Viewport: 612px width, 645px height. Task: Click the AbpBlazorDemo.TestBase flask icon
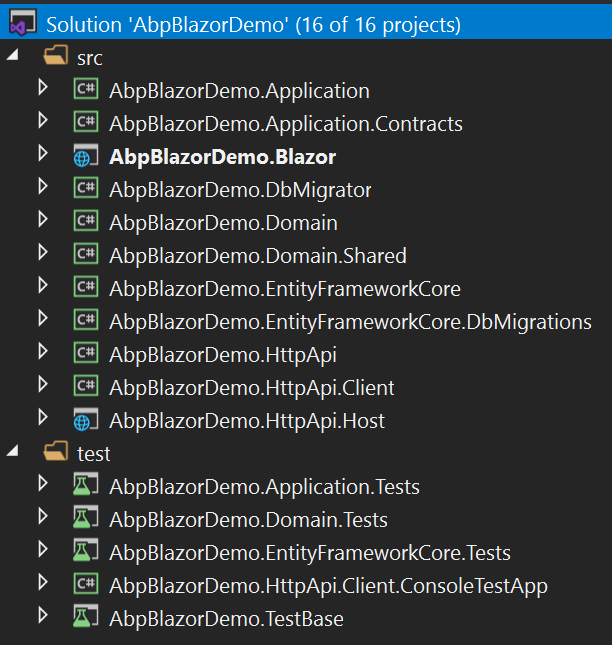[x=86, y=619]
